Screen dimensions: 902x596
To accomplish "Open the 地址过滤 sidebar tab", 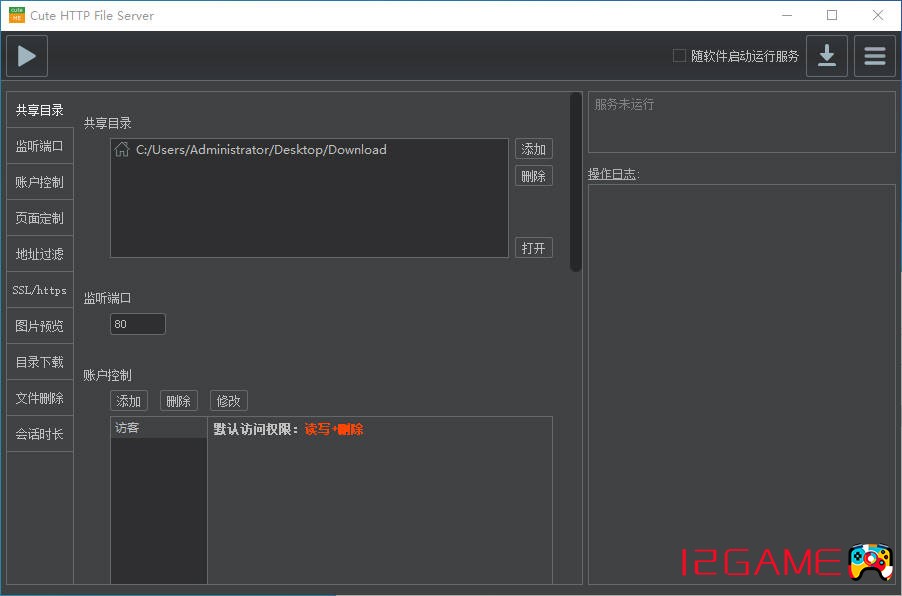I will pos(40,254).
